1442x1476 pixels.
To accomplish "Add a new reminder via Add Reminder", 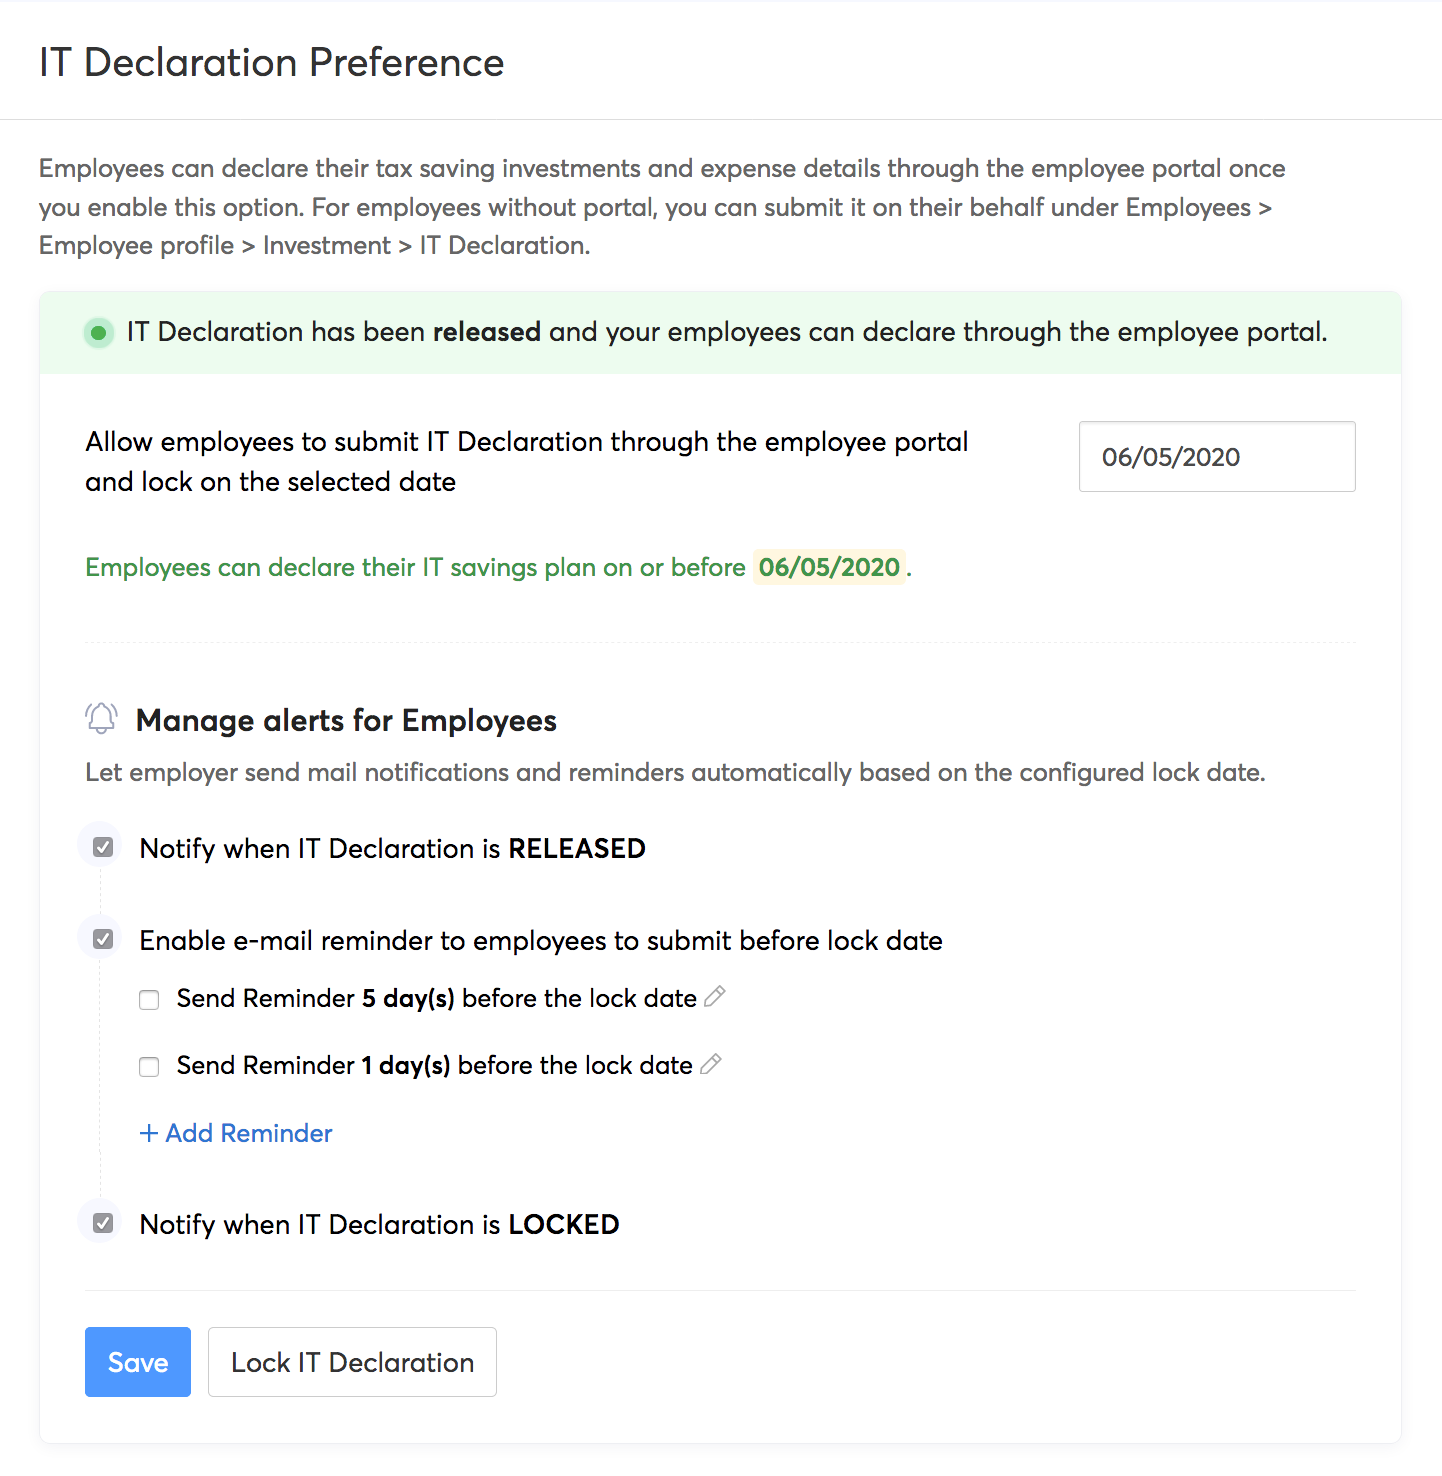I will point(236,1133).
